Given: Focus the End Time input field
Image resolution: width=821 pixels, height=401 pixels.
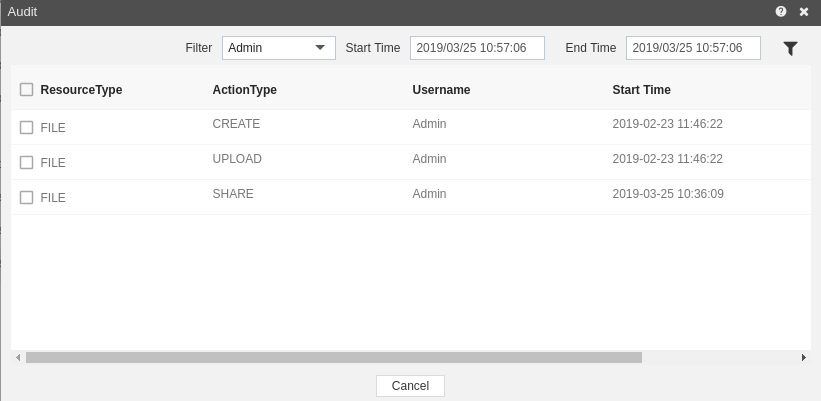Looking at the screenshot, I should [x=693, y=48].
